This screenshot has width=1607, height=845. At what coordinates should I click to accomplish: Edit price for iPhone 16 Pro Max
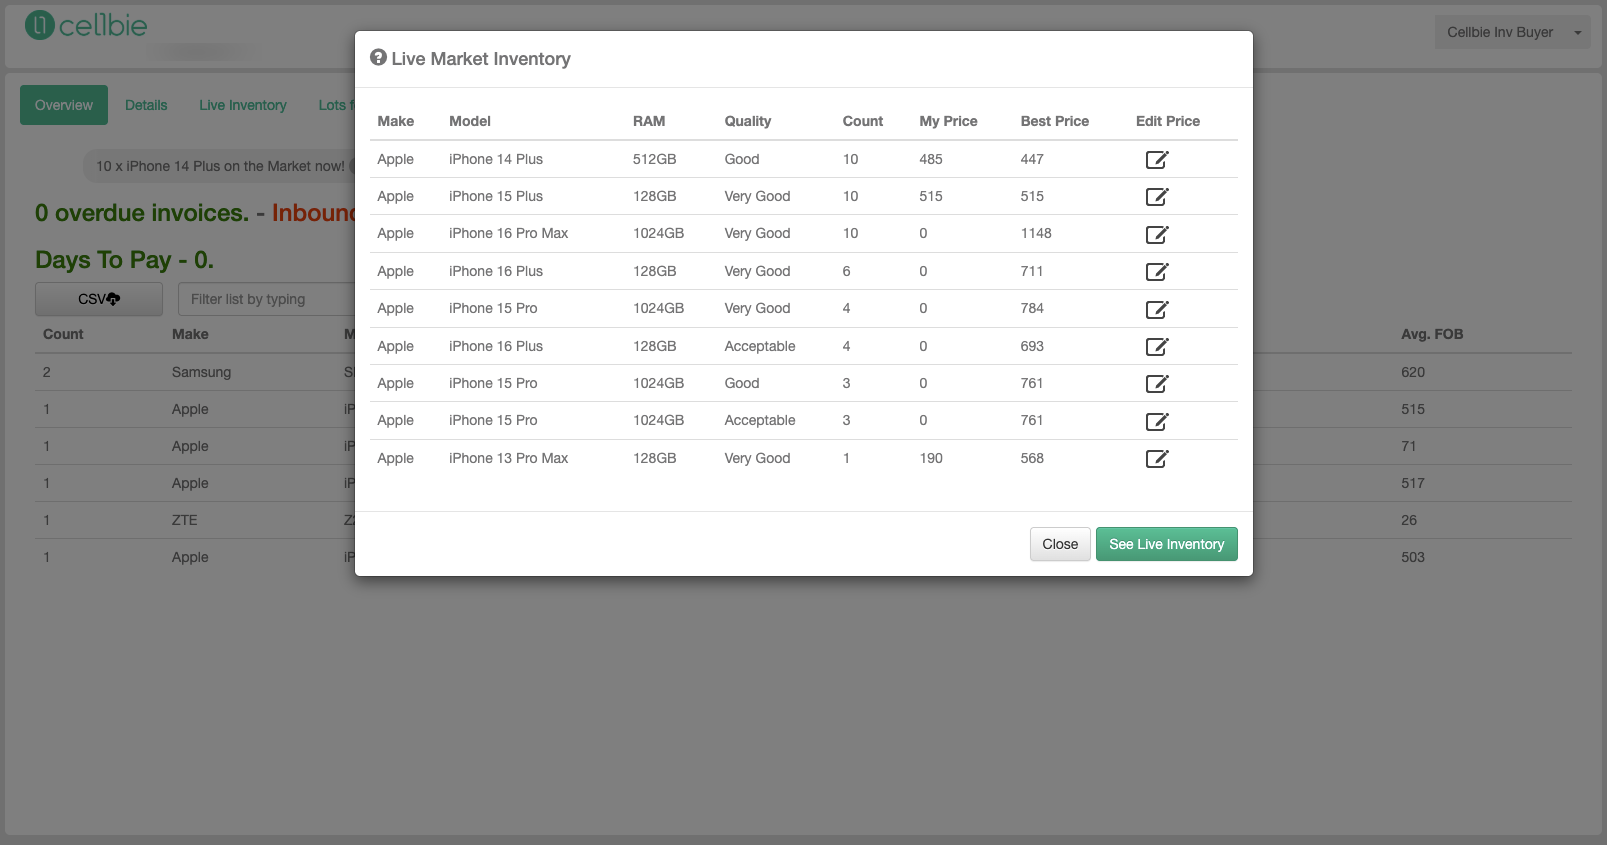[1157, 234]
